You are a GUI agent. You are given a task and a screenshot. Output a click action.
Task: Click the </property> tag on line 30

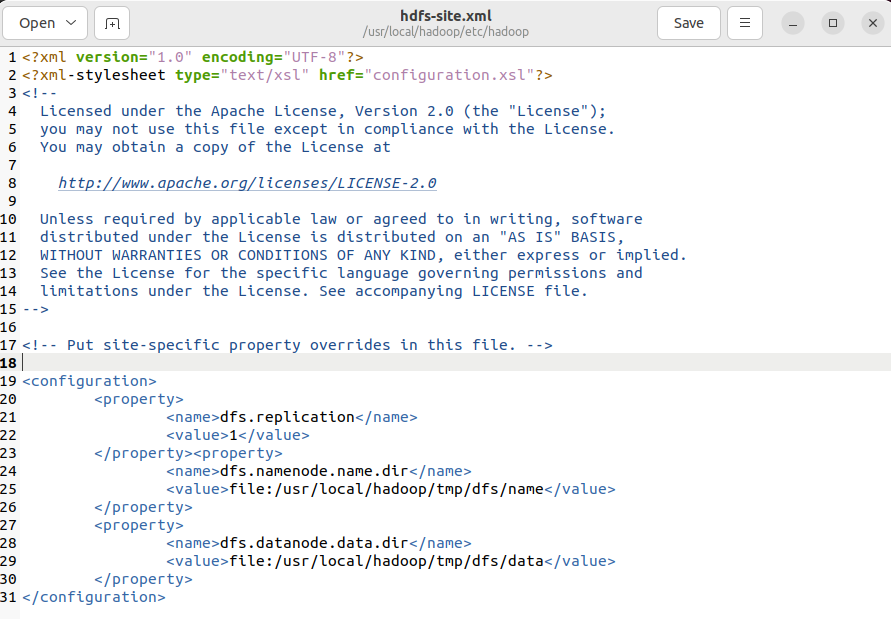click(143, 579)
